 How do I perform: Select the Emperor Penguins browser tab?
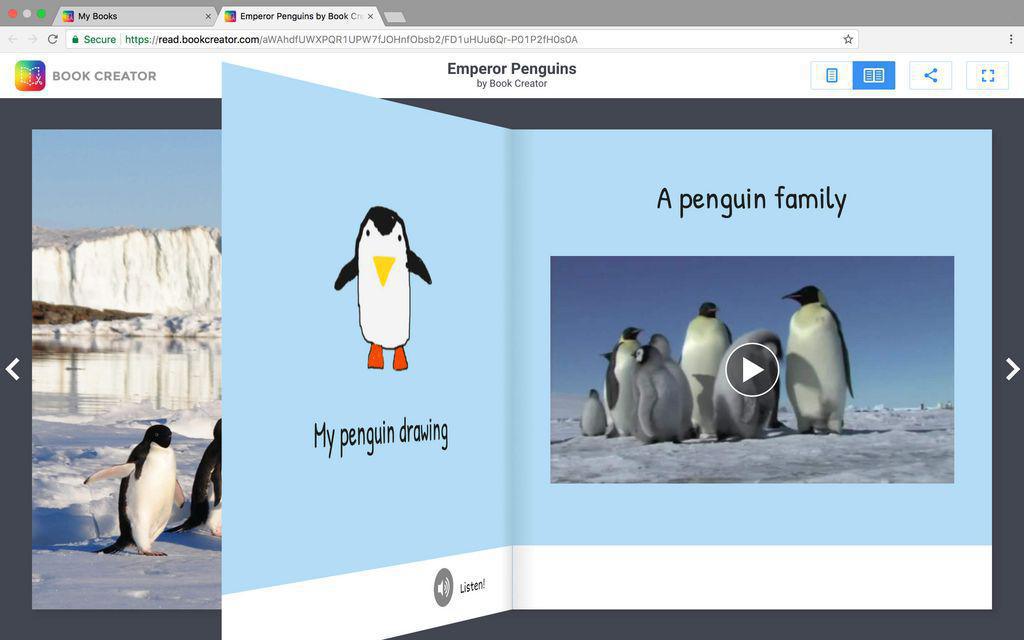click(290, 16)
